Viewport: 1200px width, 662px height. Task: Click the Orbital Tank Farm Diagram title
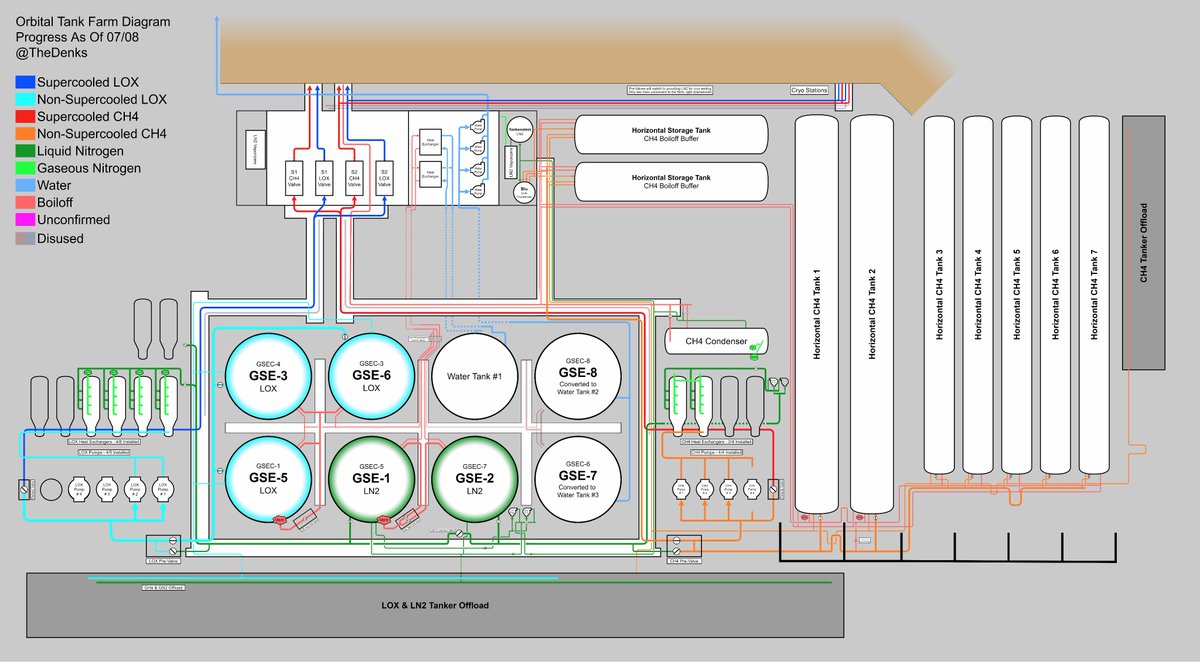pos(92,21)
